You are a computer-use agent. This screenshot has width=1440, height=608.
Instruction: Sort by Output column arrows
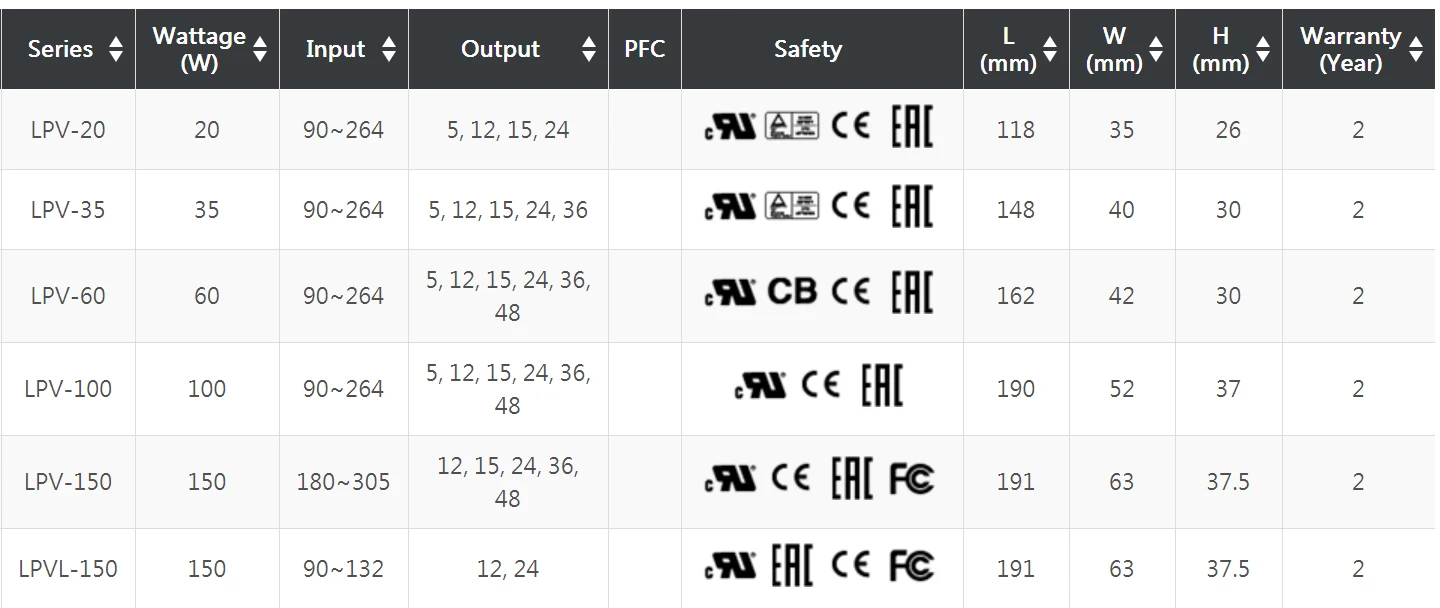(589, 49)
